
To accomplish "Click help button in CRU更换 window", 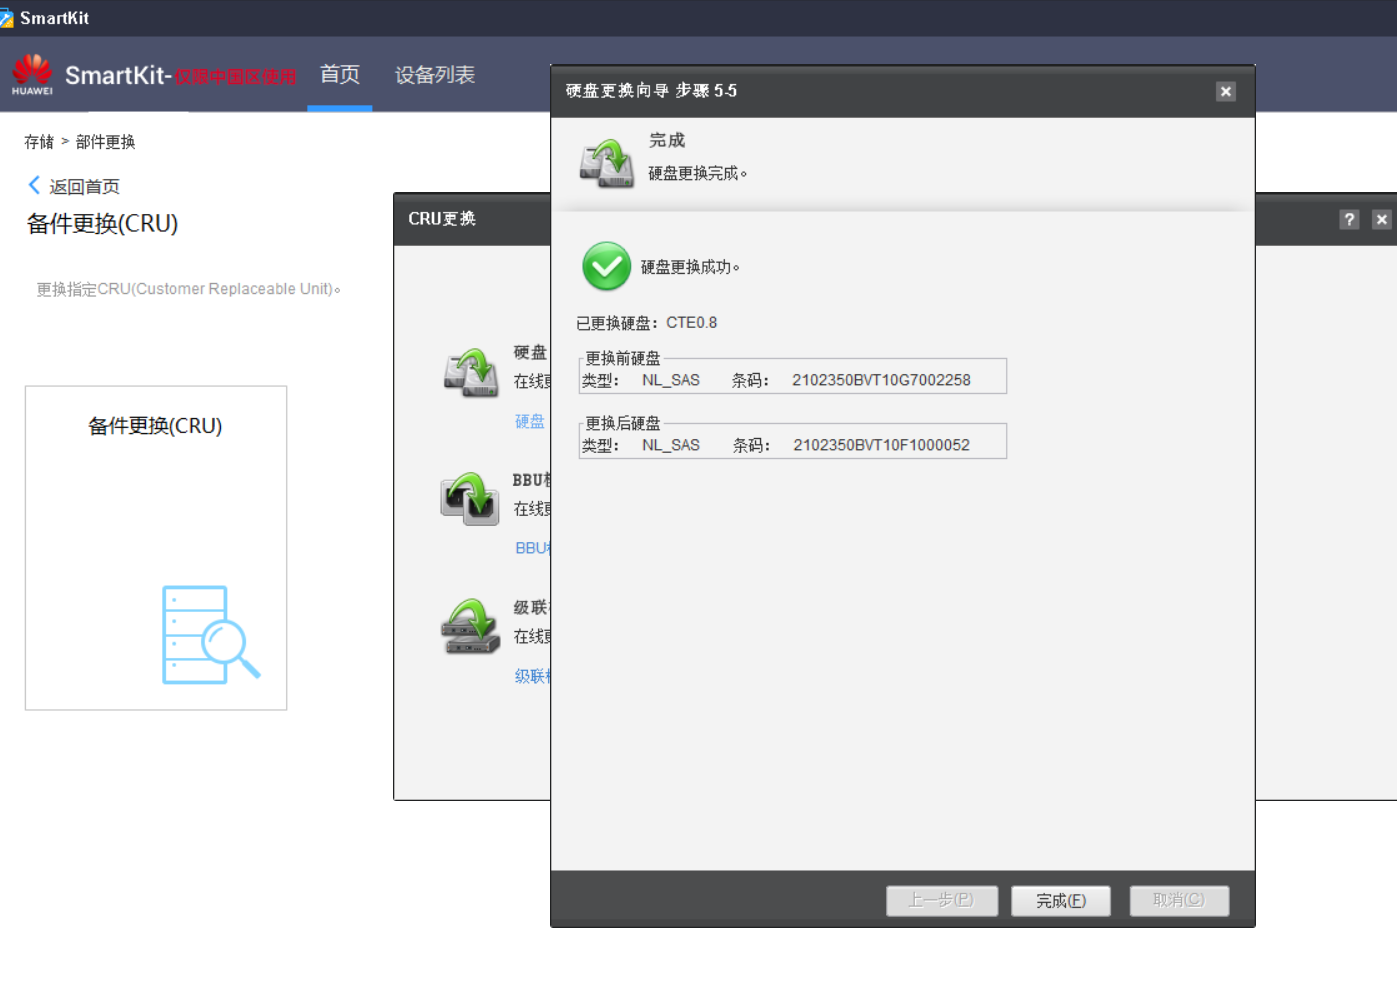I will 1349,219.
